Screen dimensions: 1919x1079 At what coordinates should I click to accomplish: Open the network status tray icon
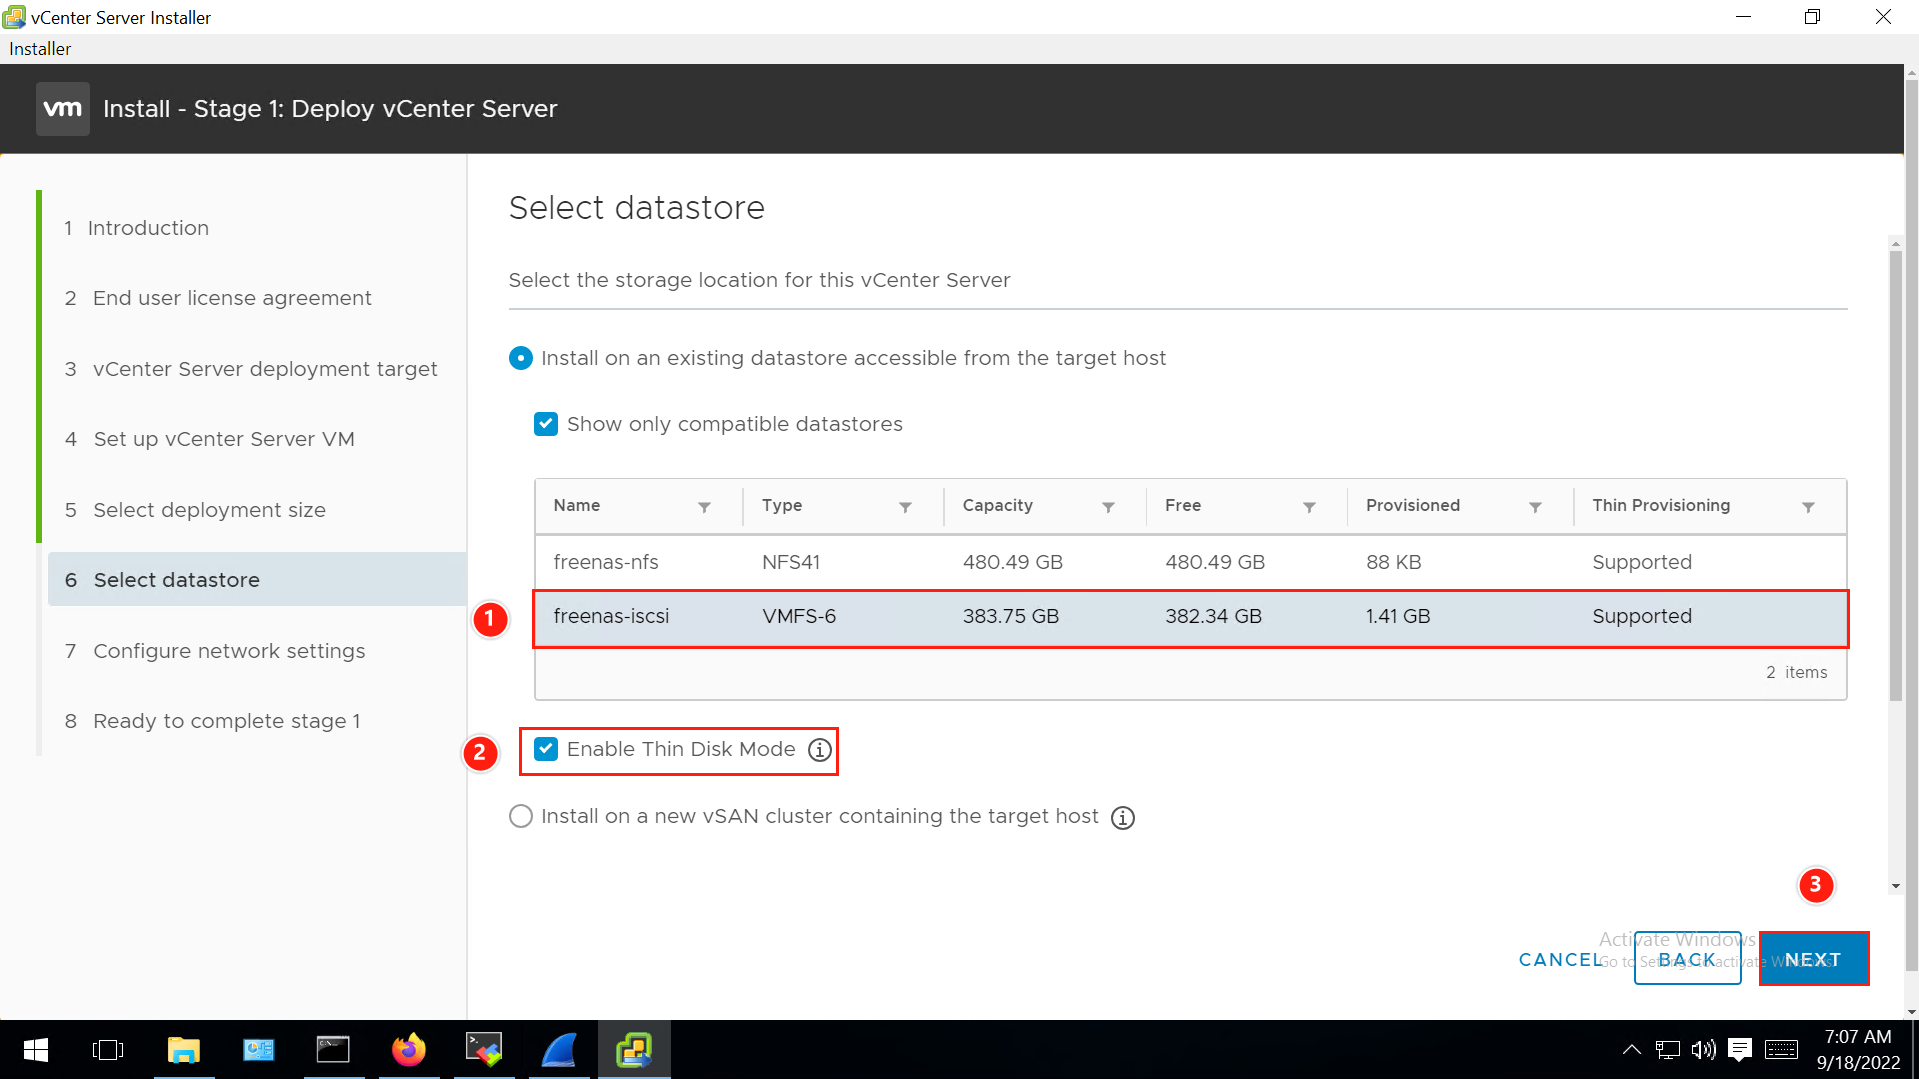pos(1668,1050)
